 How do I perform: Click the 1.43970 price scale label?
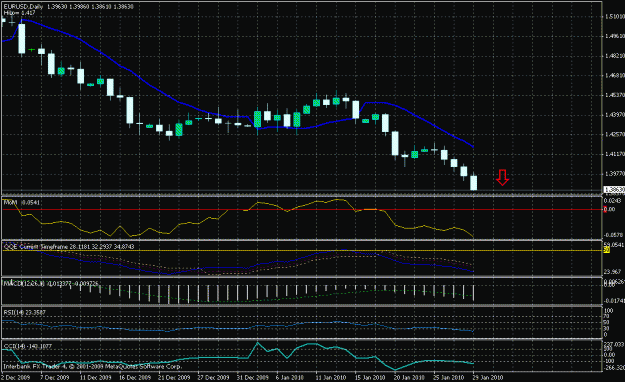tap(614, 115)
